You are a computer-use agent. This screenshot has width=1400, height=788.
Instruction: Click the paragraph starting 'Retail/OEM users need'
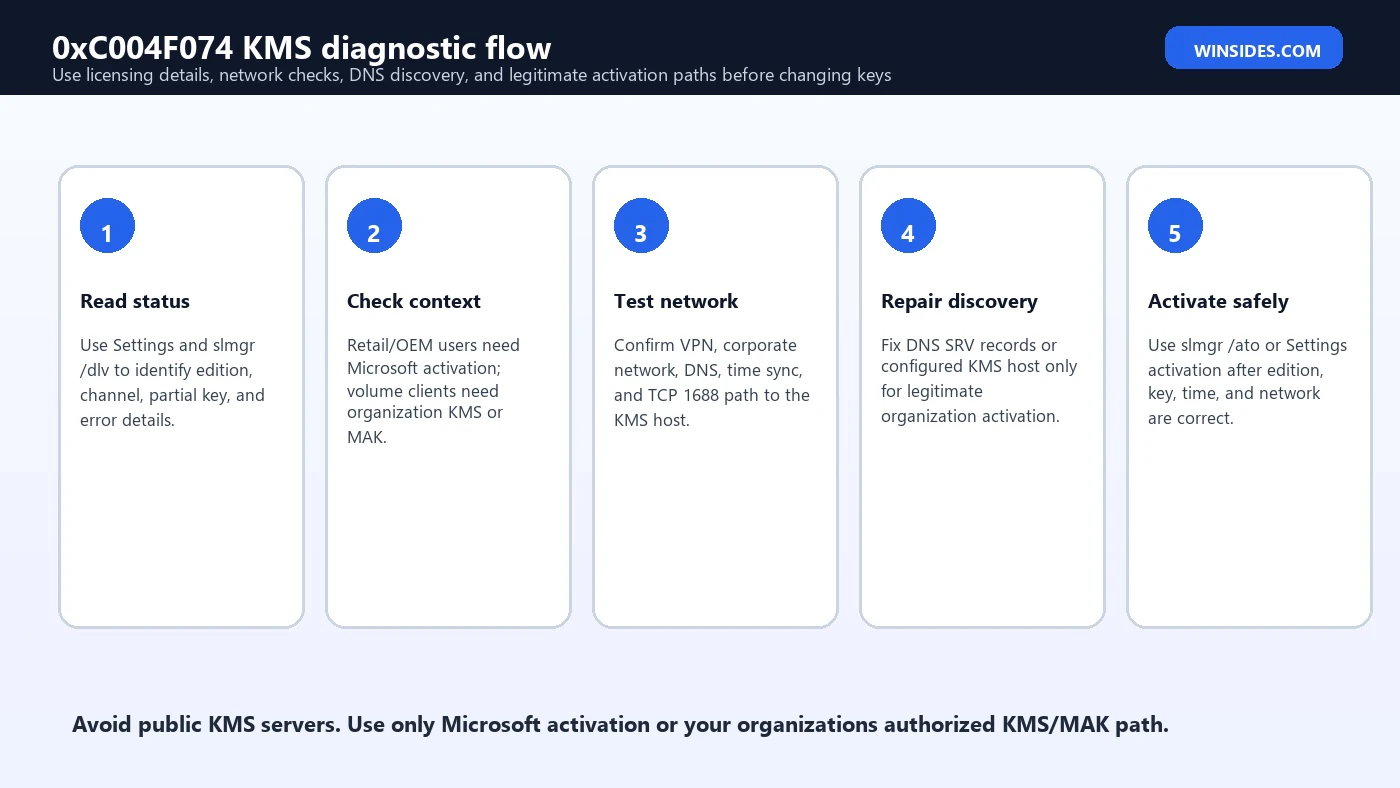(x=433, y=391)
